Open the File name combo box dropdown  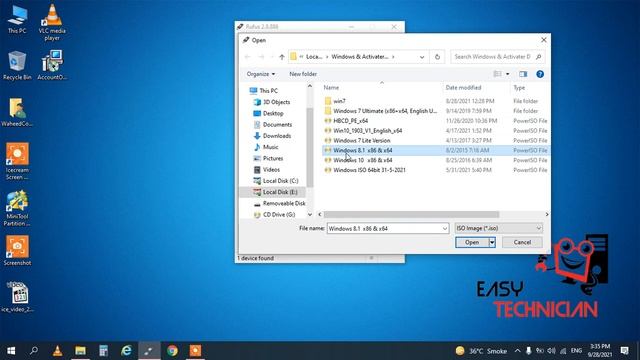coord(445,229)
